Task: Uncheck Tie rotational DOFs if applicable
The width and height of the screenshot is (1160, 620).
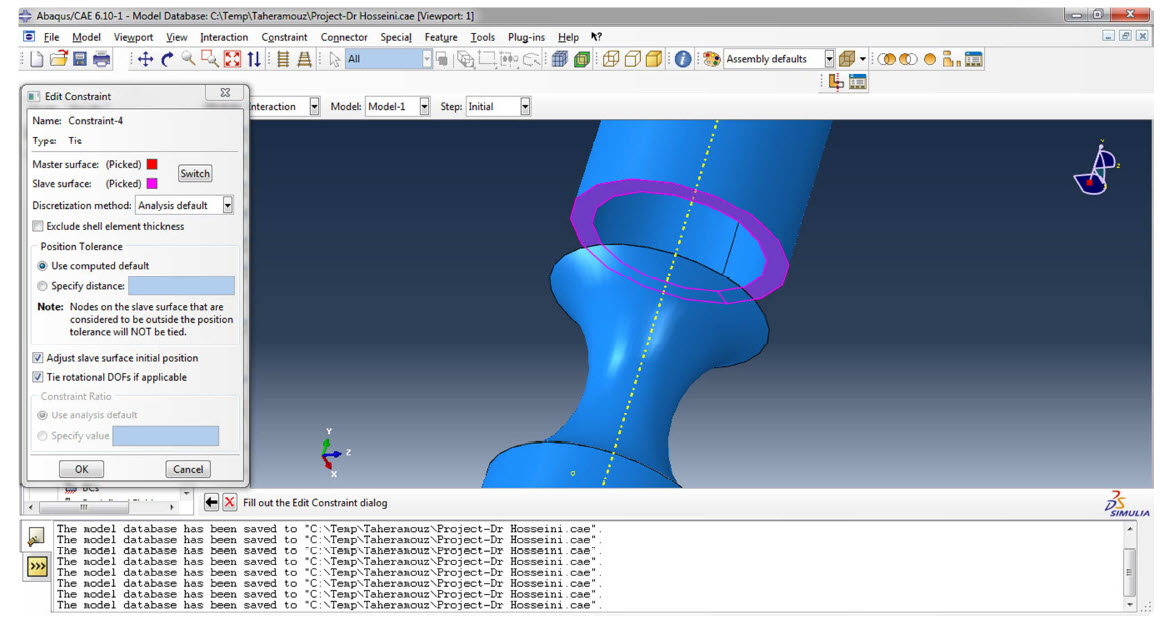Action: click(38, 377)
